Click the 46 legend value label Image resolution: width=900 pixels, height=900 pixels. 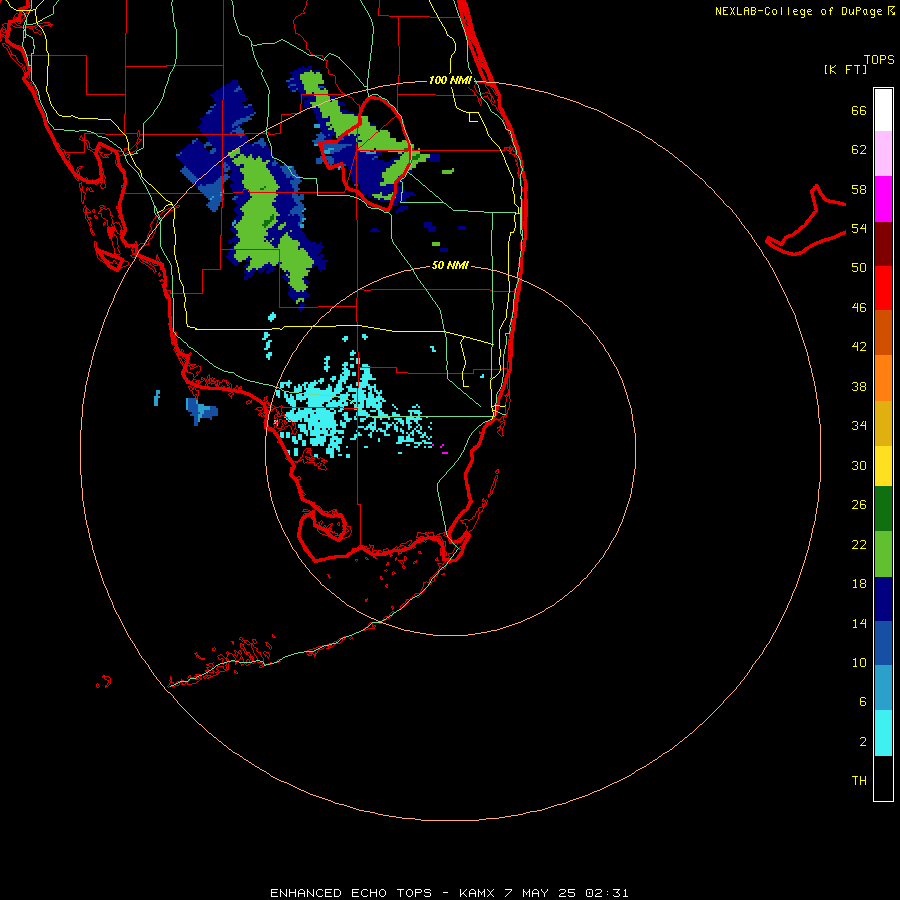pos(859,308)
